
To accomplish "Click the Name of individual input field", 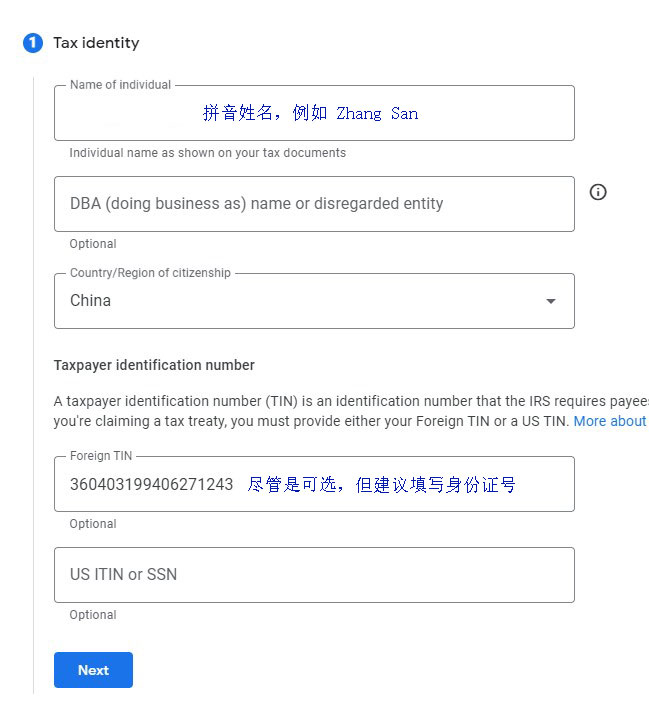I will pyautogui.click(x=314, y=113).
